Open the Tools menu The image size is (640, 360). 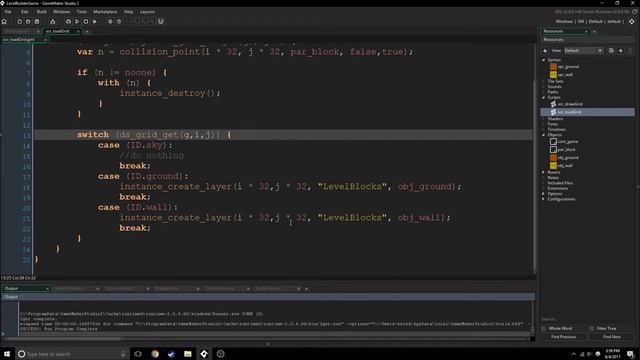pyautogui.click(x=82, y=12)
